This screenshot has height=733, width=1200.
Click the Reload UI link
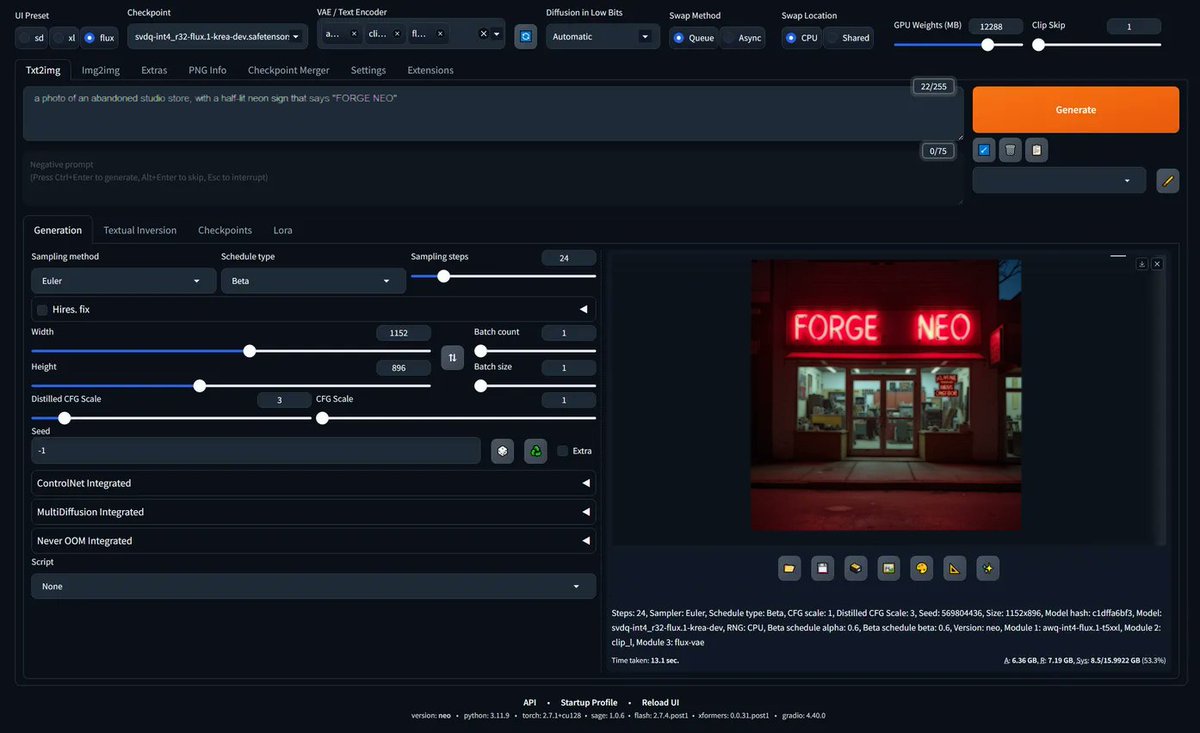coord(660,702)
